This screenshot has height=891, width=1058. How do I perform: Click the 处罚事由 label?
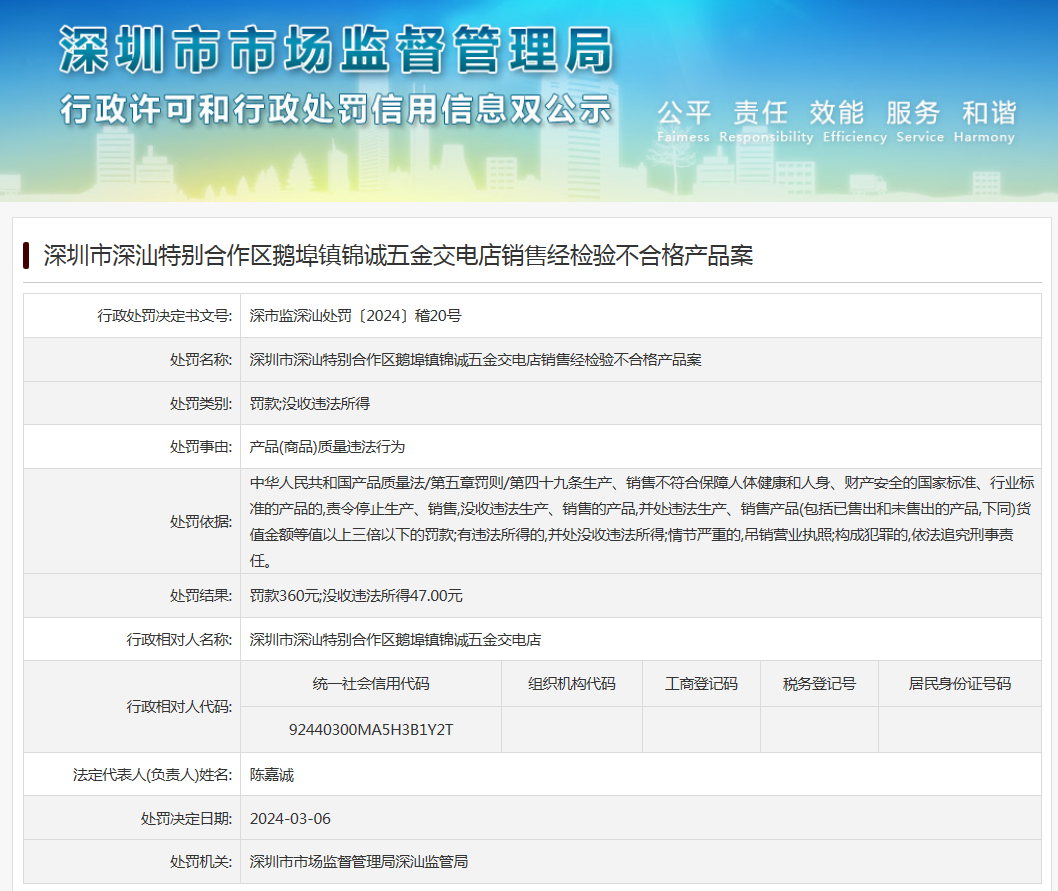[201, 447]
